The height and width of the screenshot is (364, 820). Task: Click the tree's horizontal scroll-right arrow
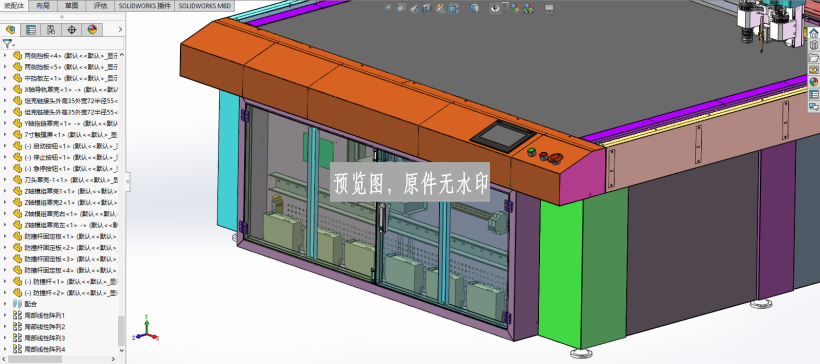[x=113, y=359]
